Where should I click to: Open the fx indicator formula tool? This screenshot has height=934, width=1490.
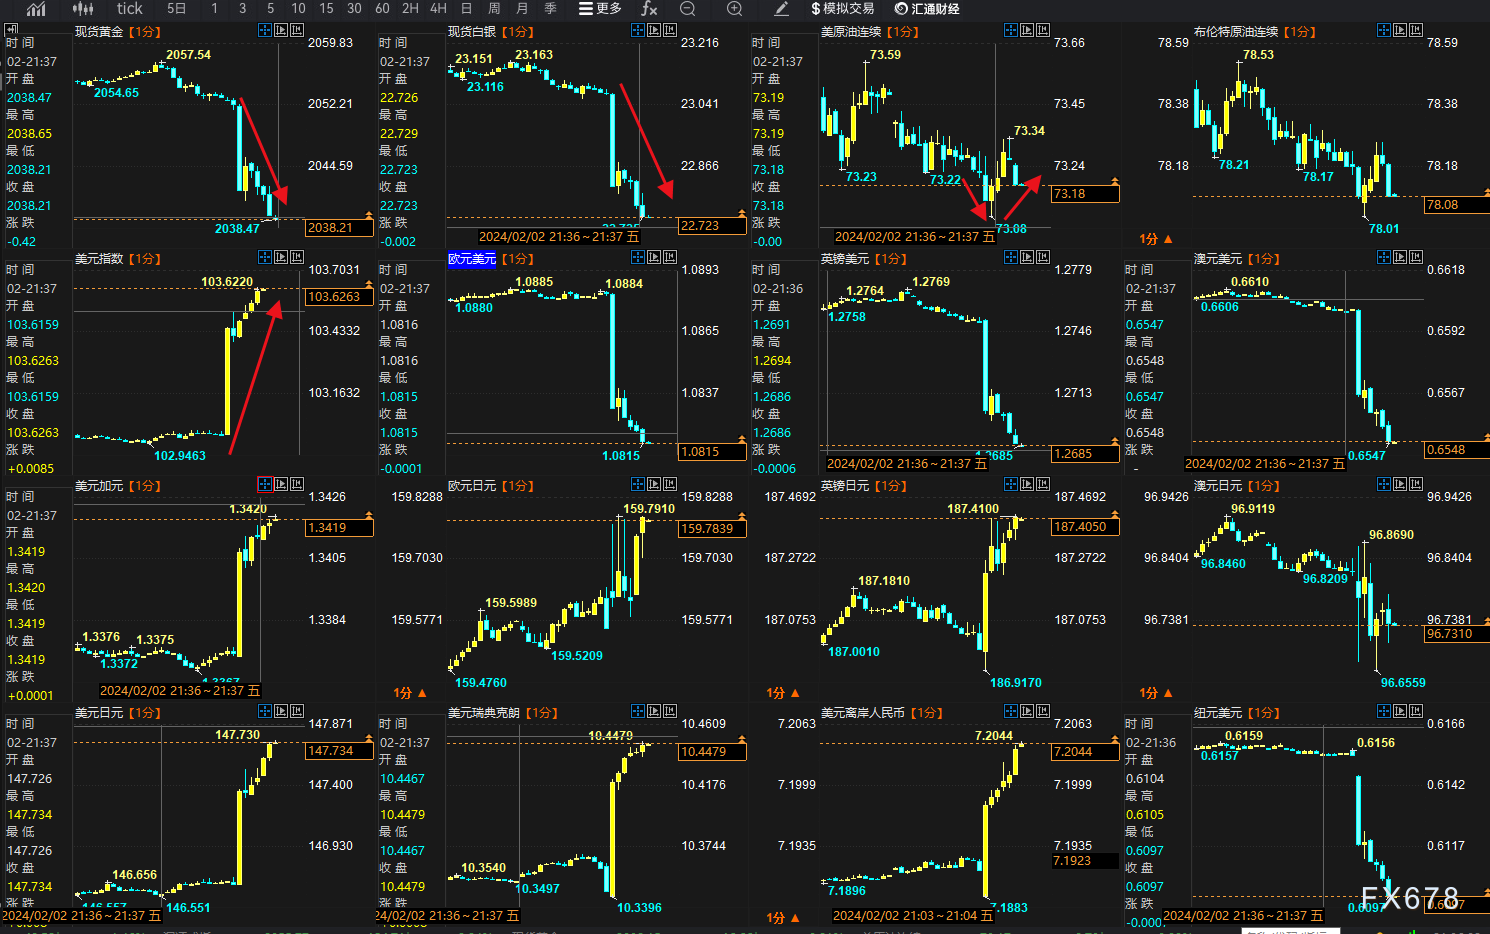point(649,9)
